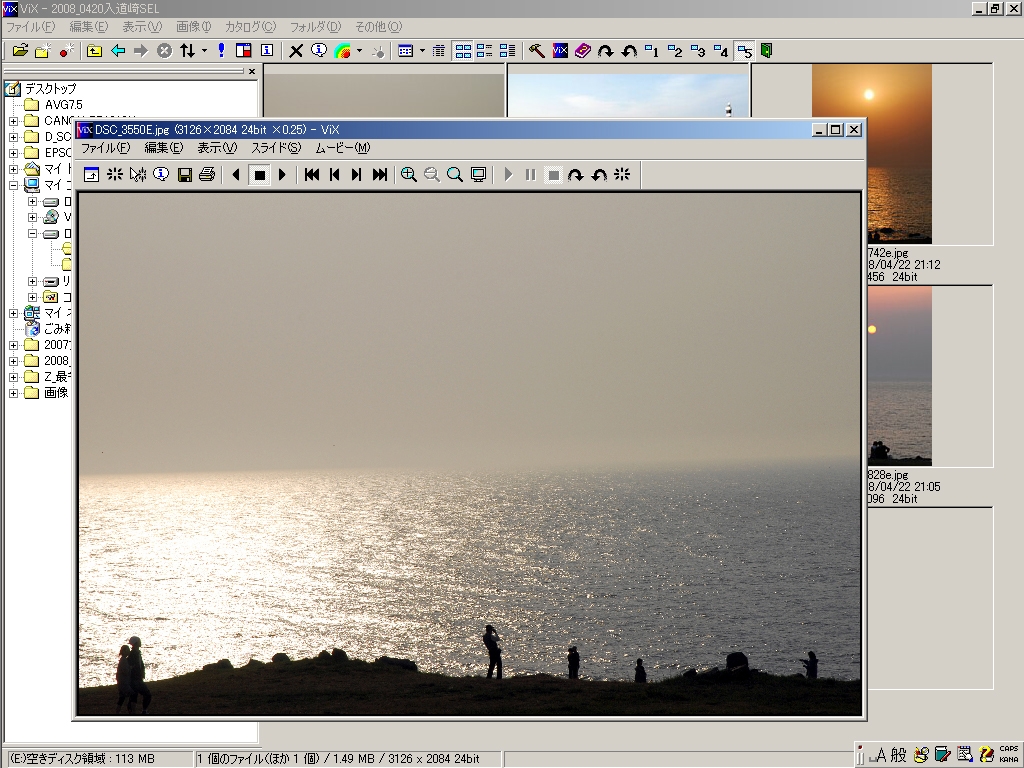Open the カタログ menu in main window

[x=250, y=27]
